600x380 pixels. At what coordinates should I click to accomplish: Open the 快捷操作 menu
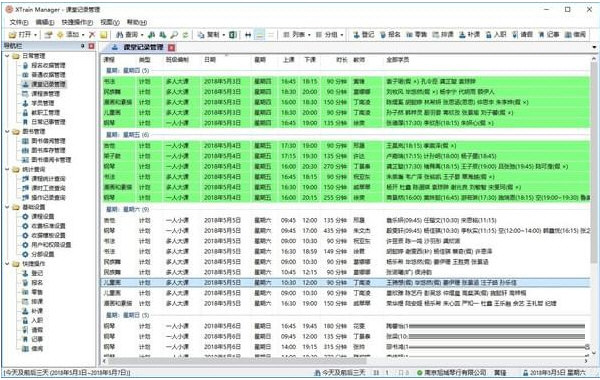point(77,22)
